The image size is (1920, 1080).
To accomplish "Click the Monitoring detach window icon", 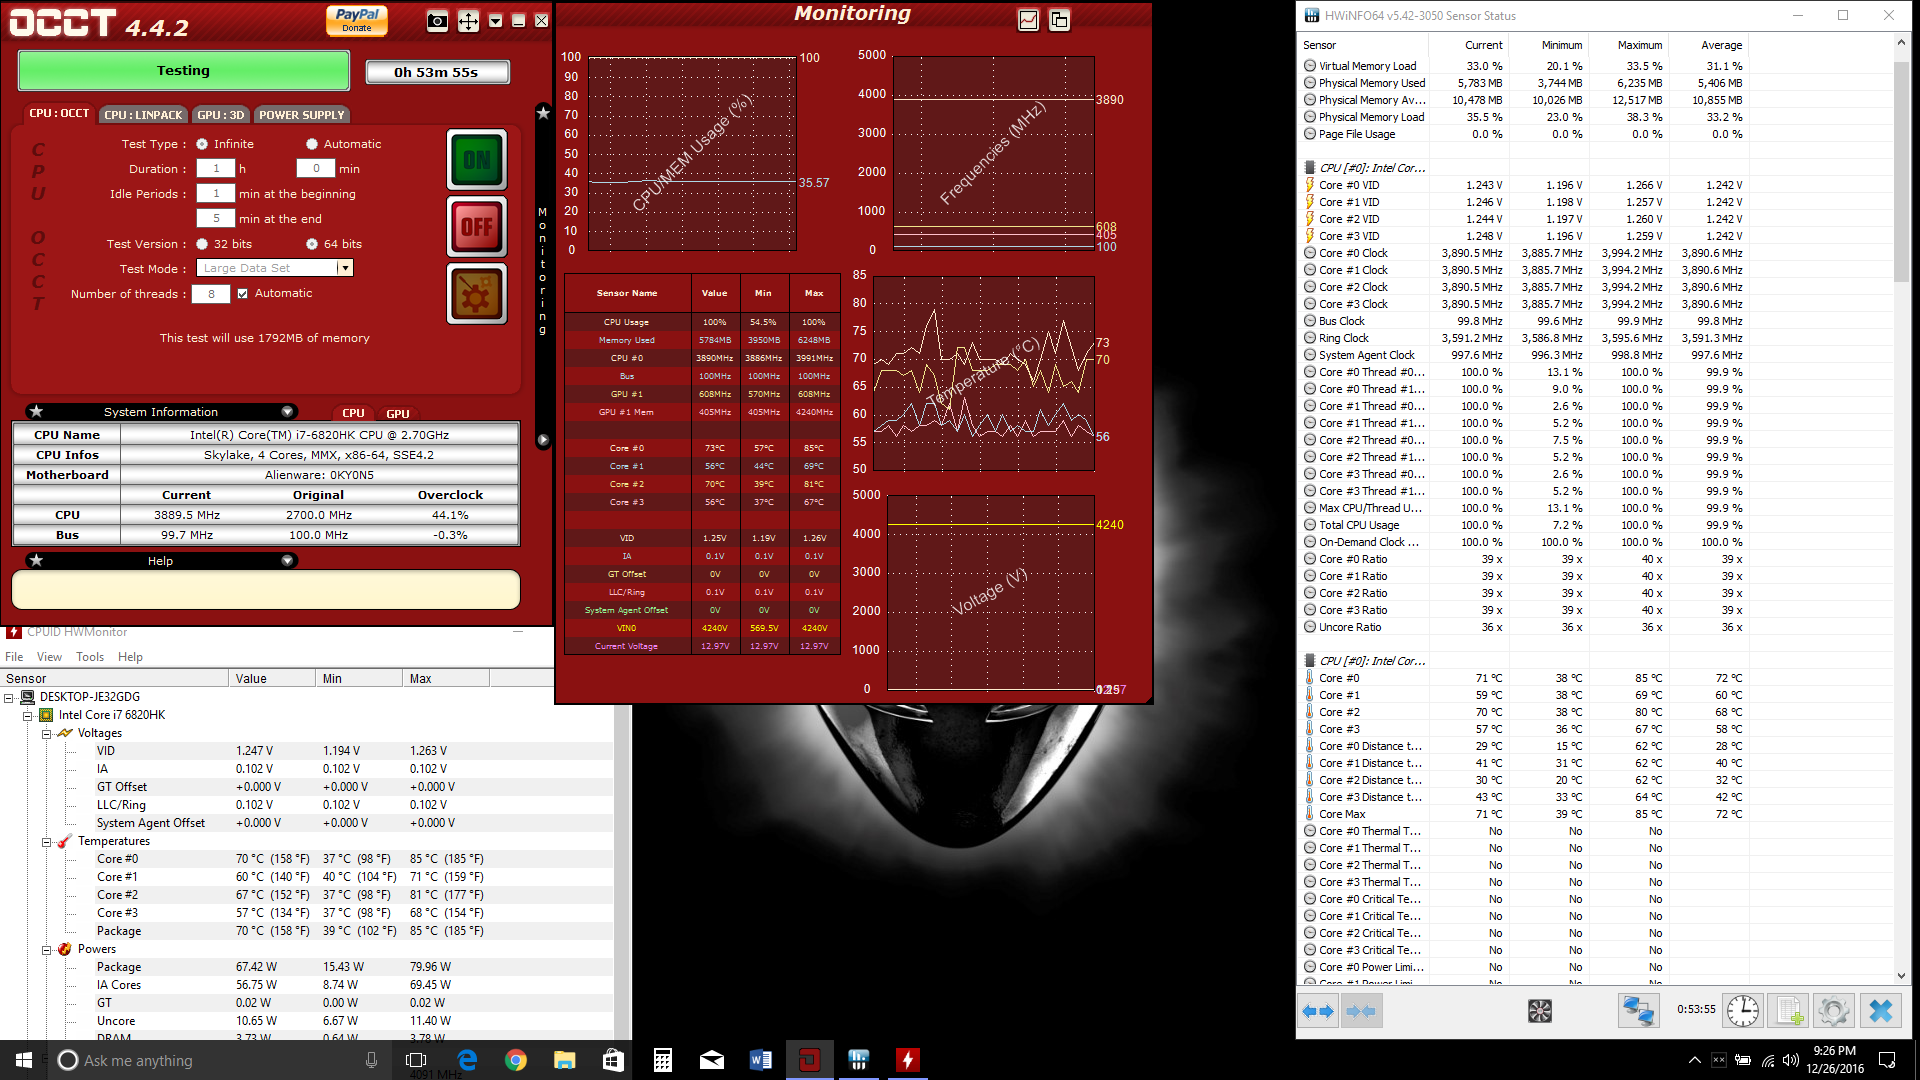I will click(1060, 20).
